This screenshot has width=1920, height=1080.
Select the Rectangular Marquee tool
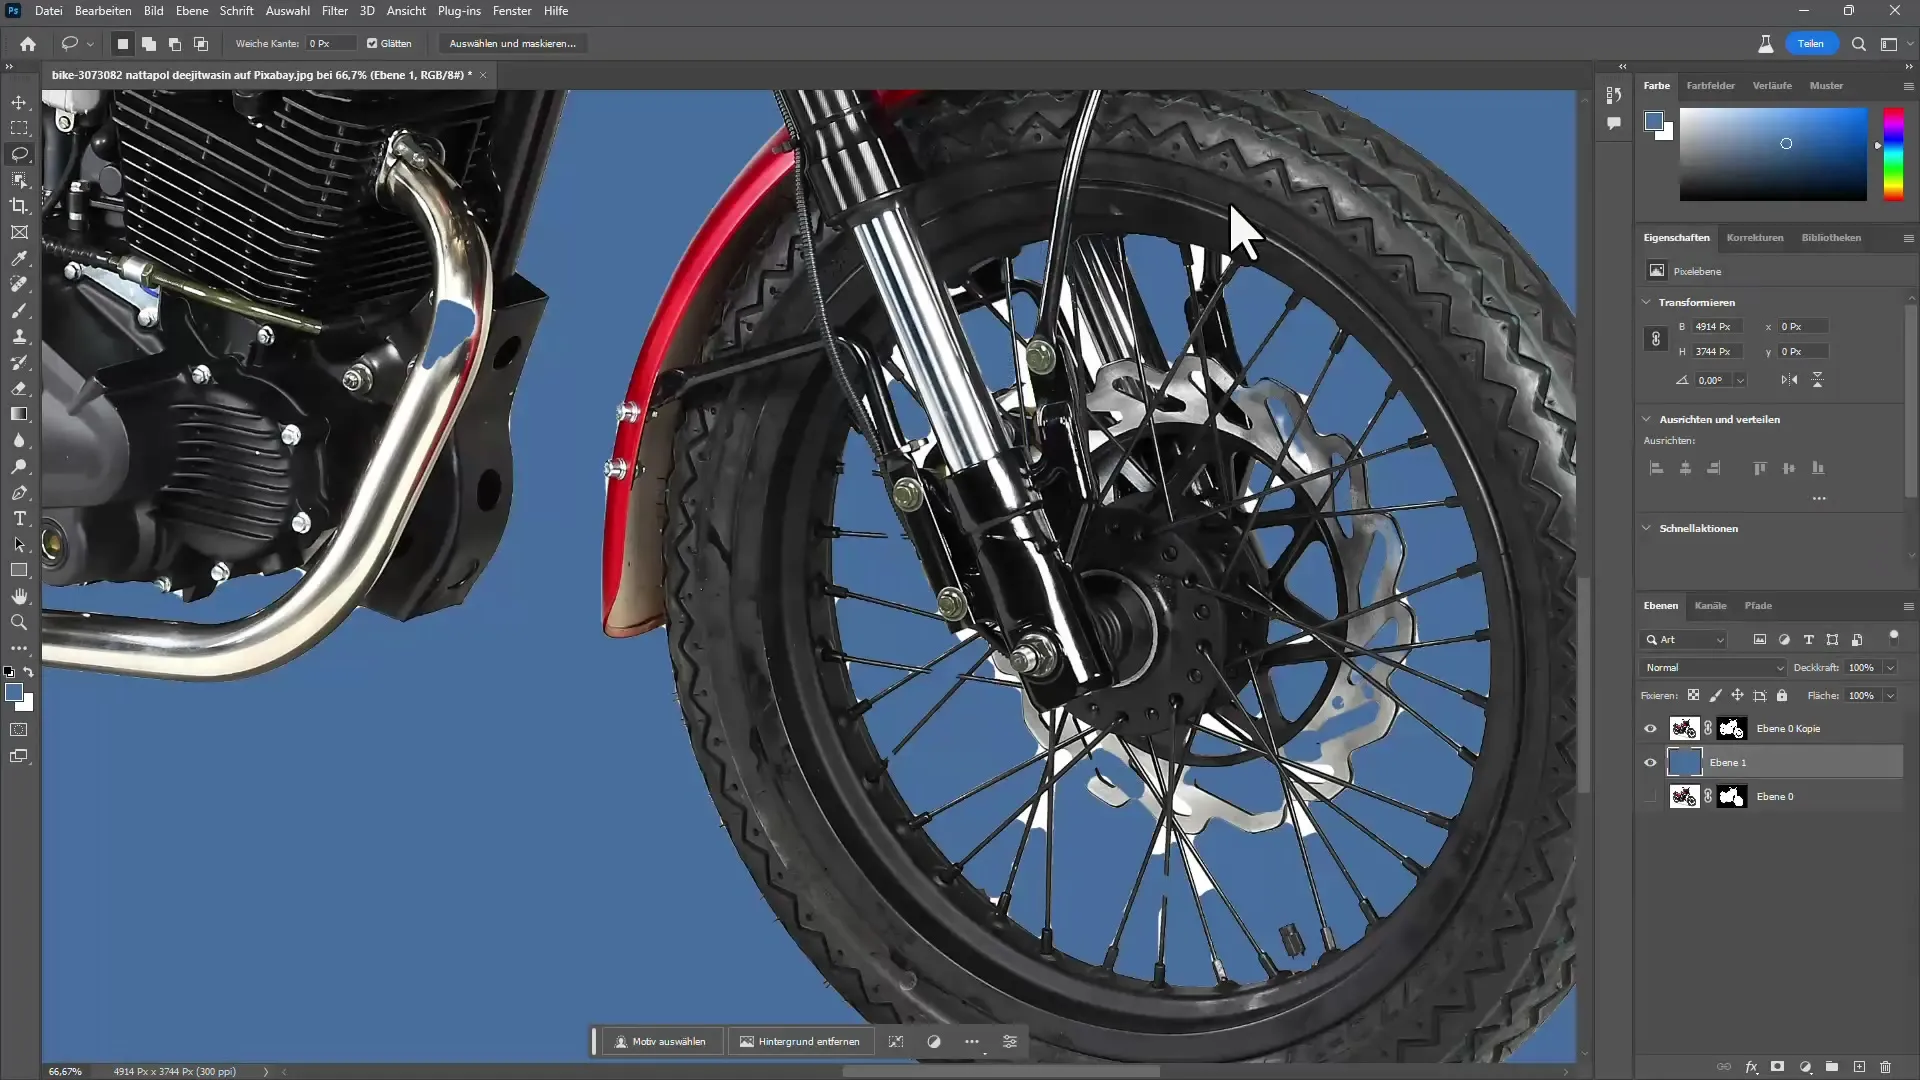(20, 128)
